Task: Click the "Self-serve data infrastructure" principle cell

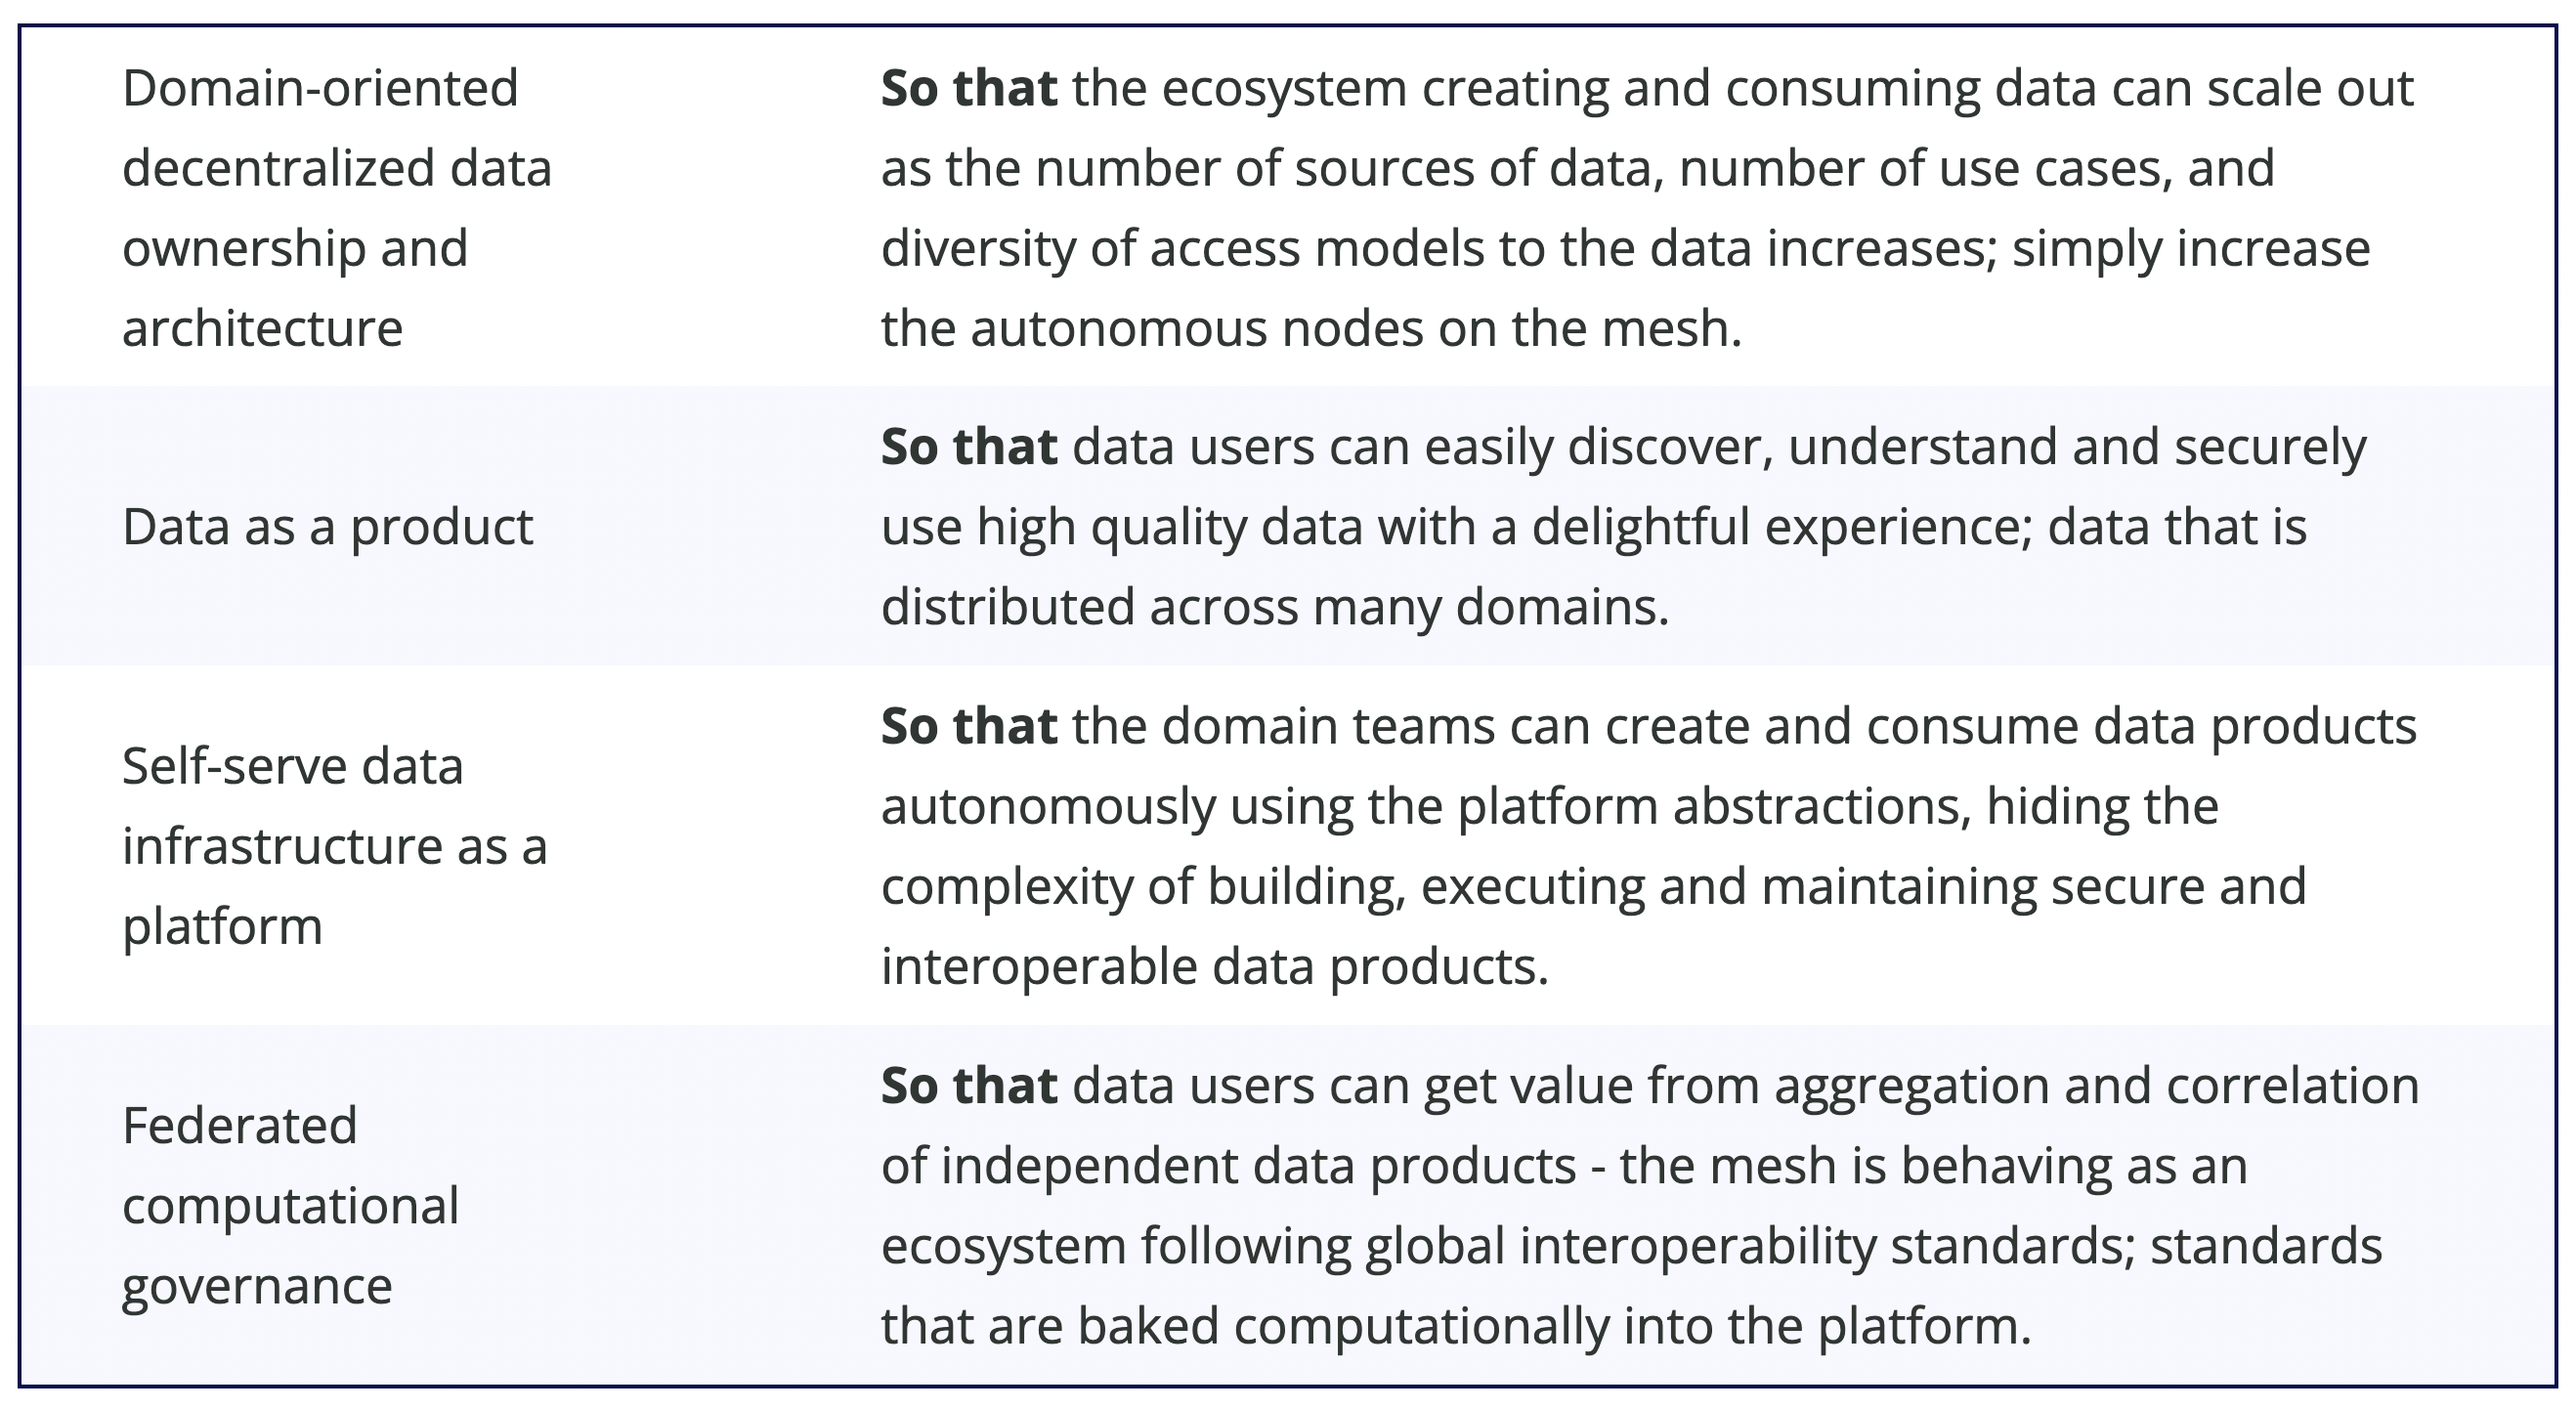Action: tap(334, 846)
